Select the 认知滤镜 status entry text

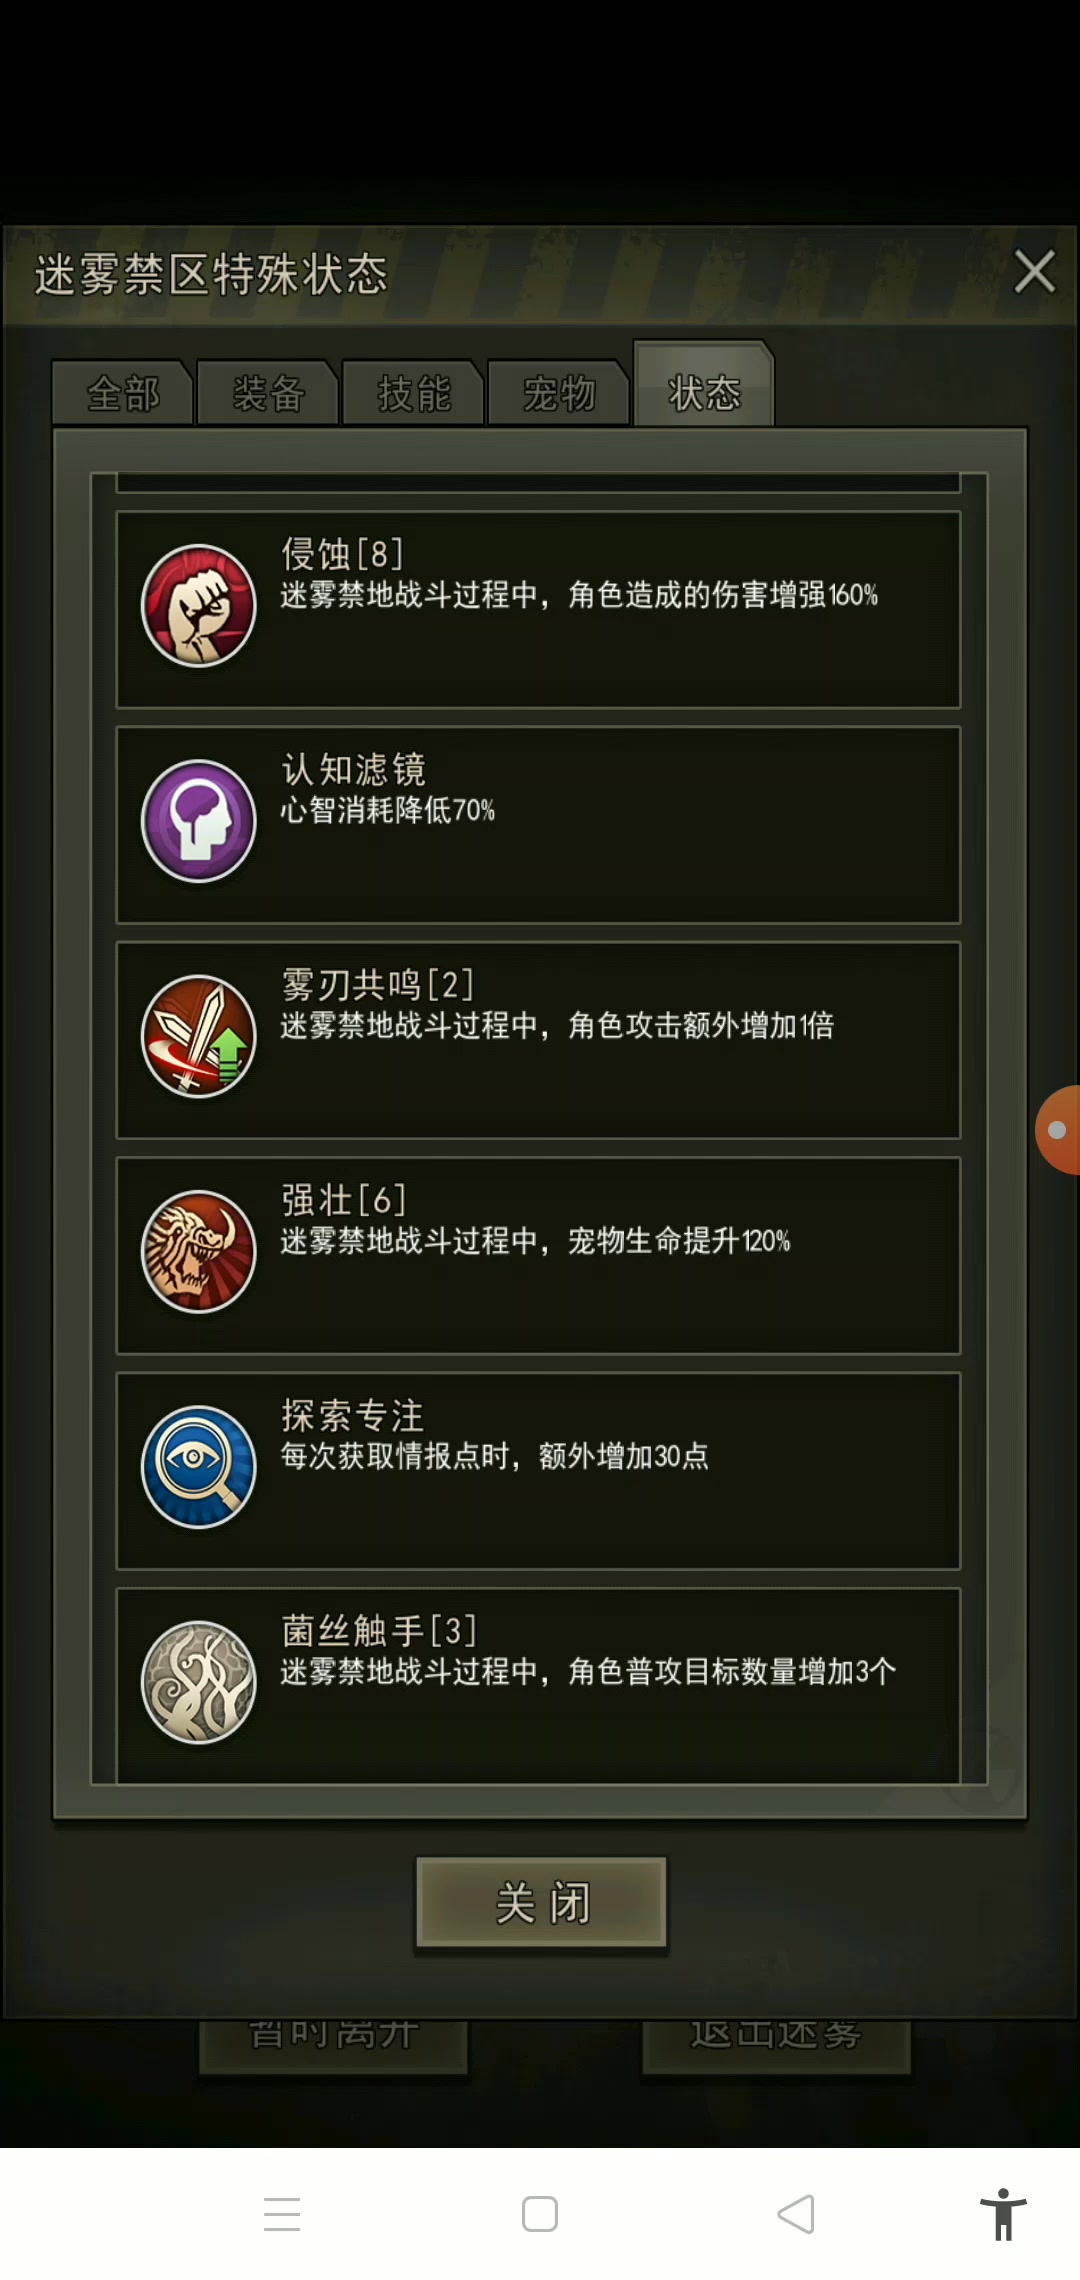pos(354,770)
